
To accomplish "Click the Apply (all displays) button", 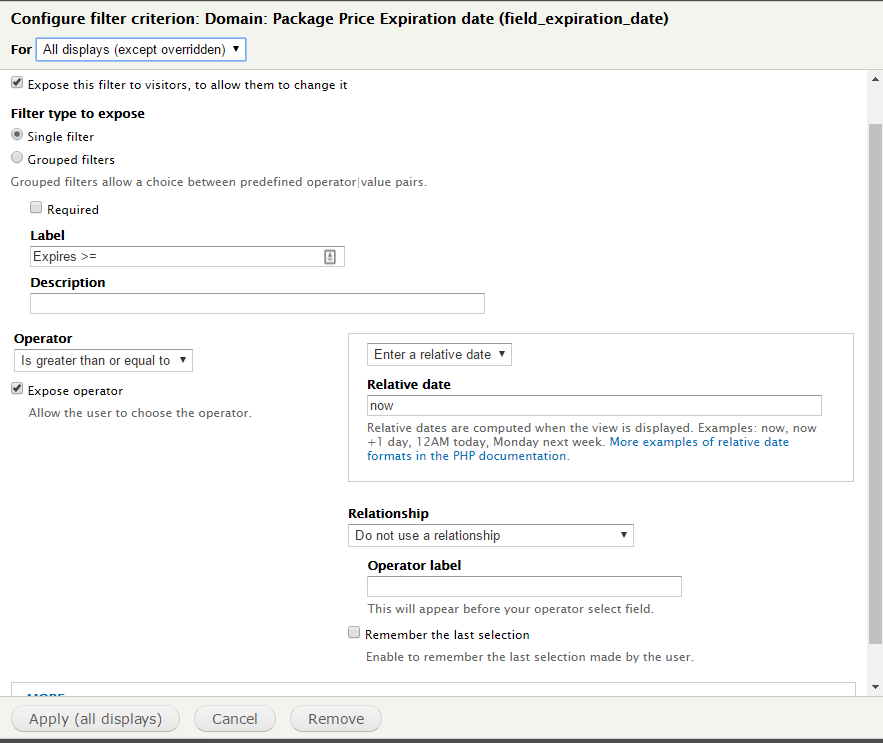I will pyautogui.click(x=95, y=718).
